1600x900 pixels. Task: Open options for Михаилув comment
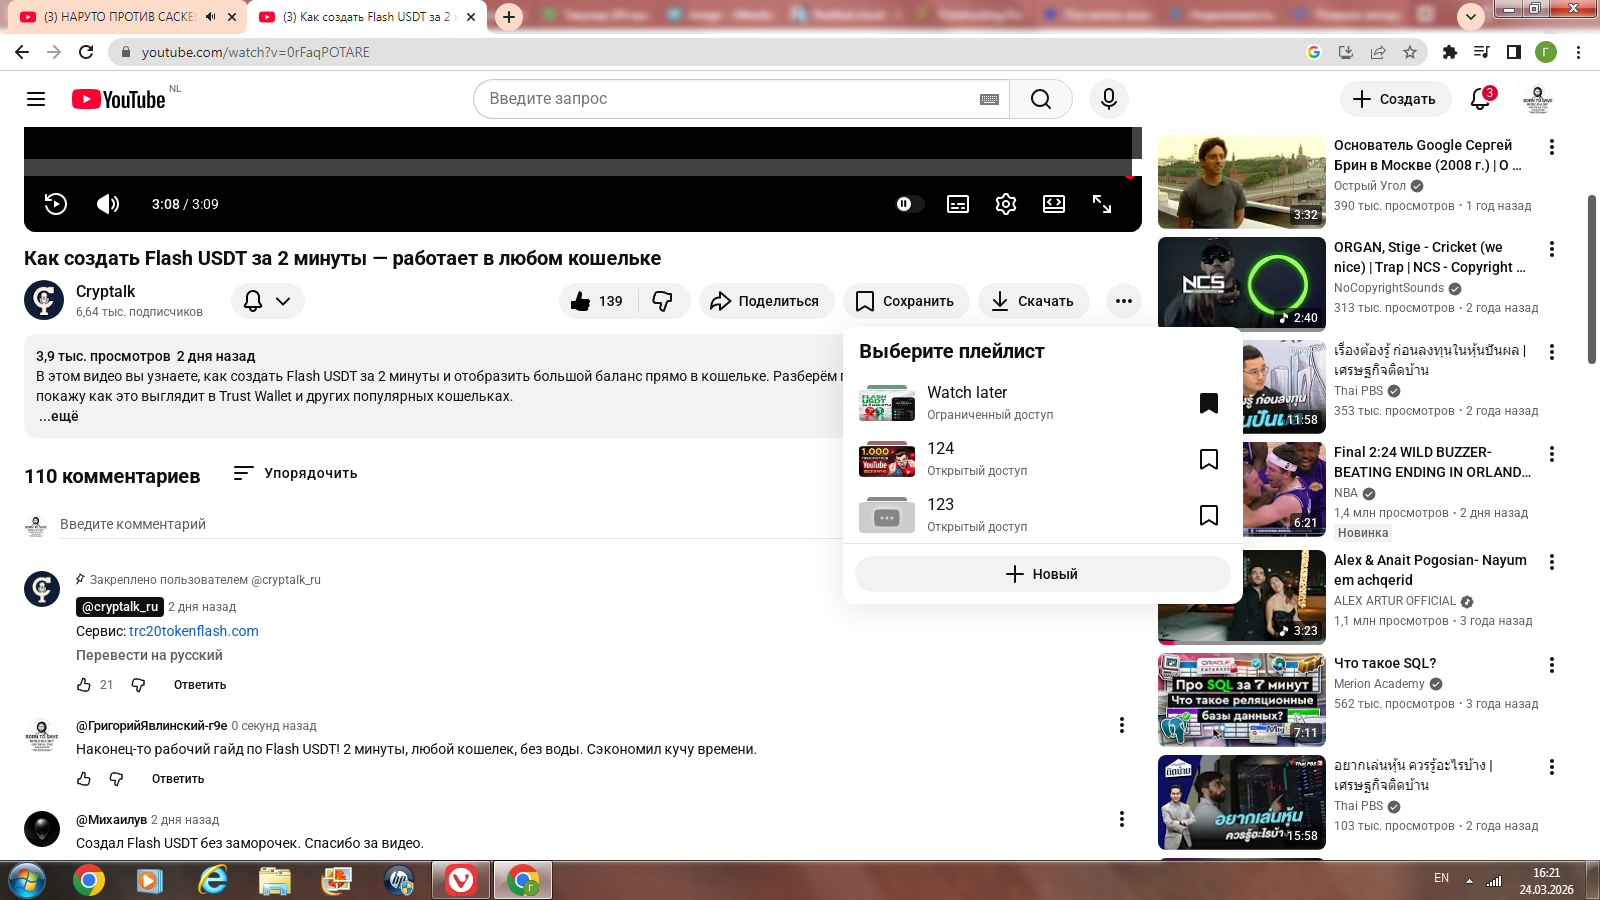1122,819
